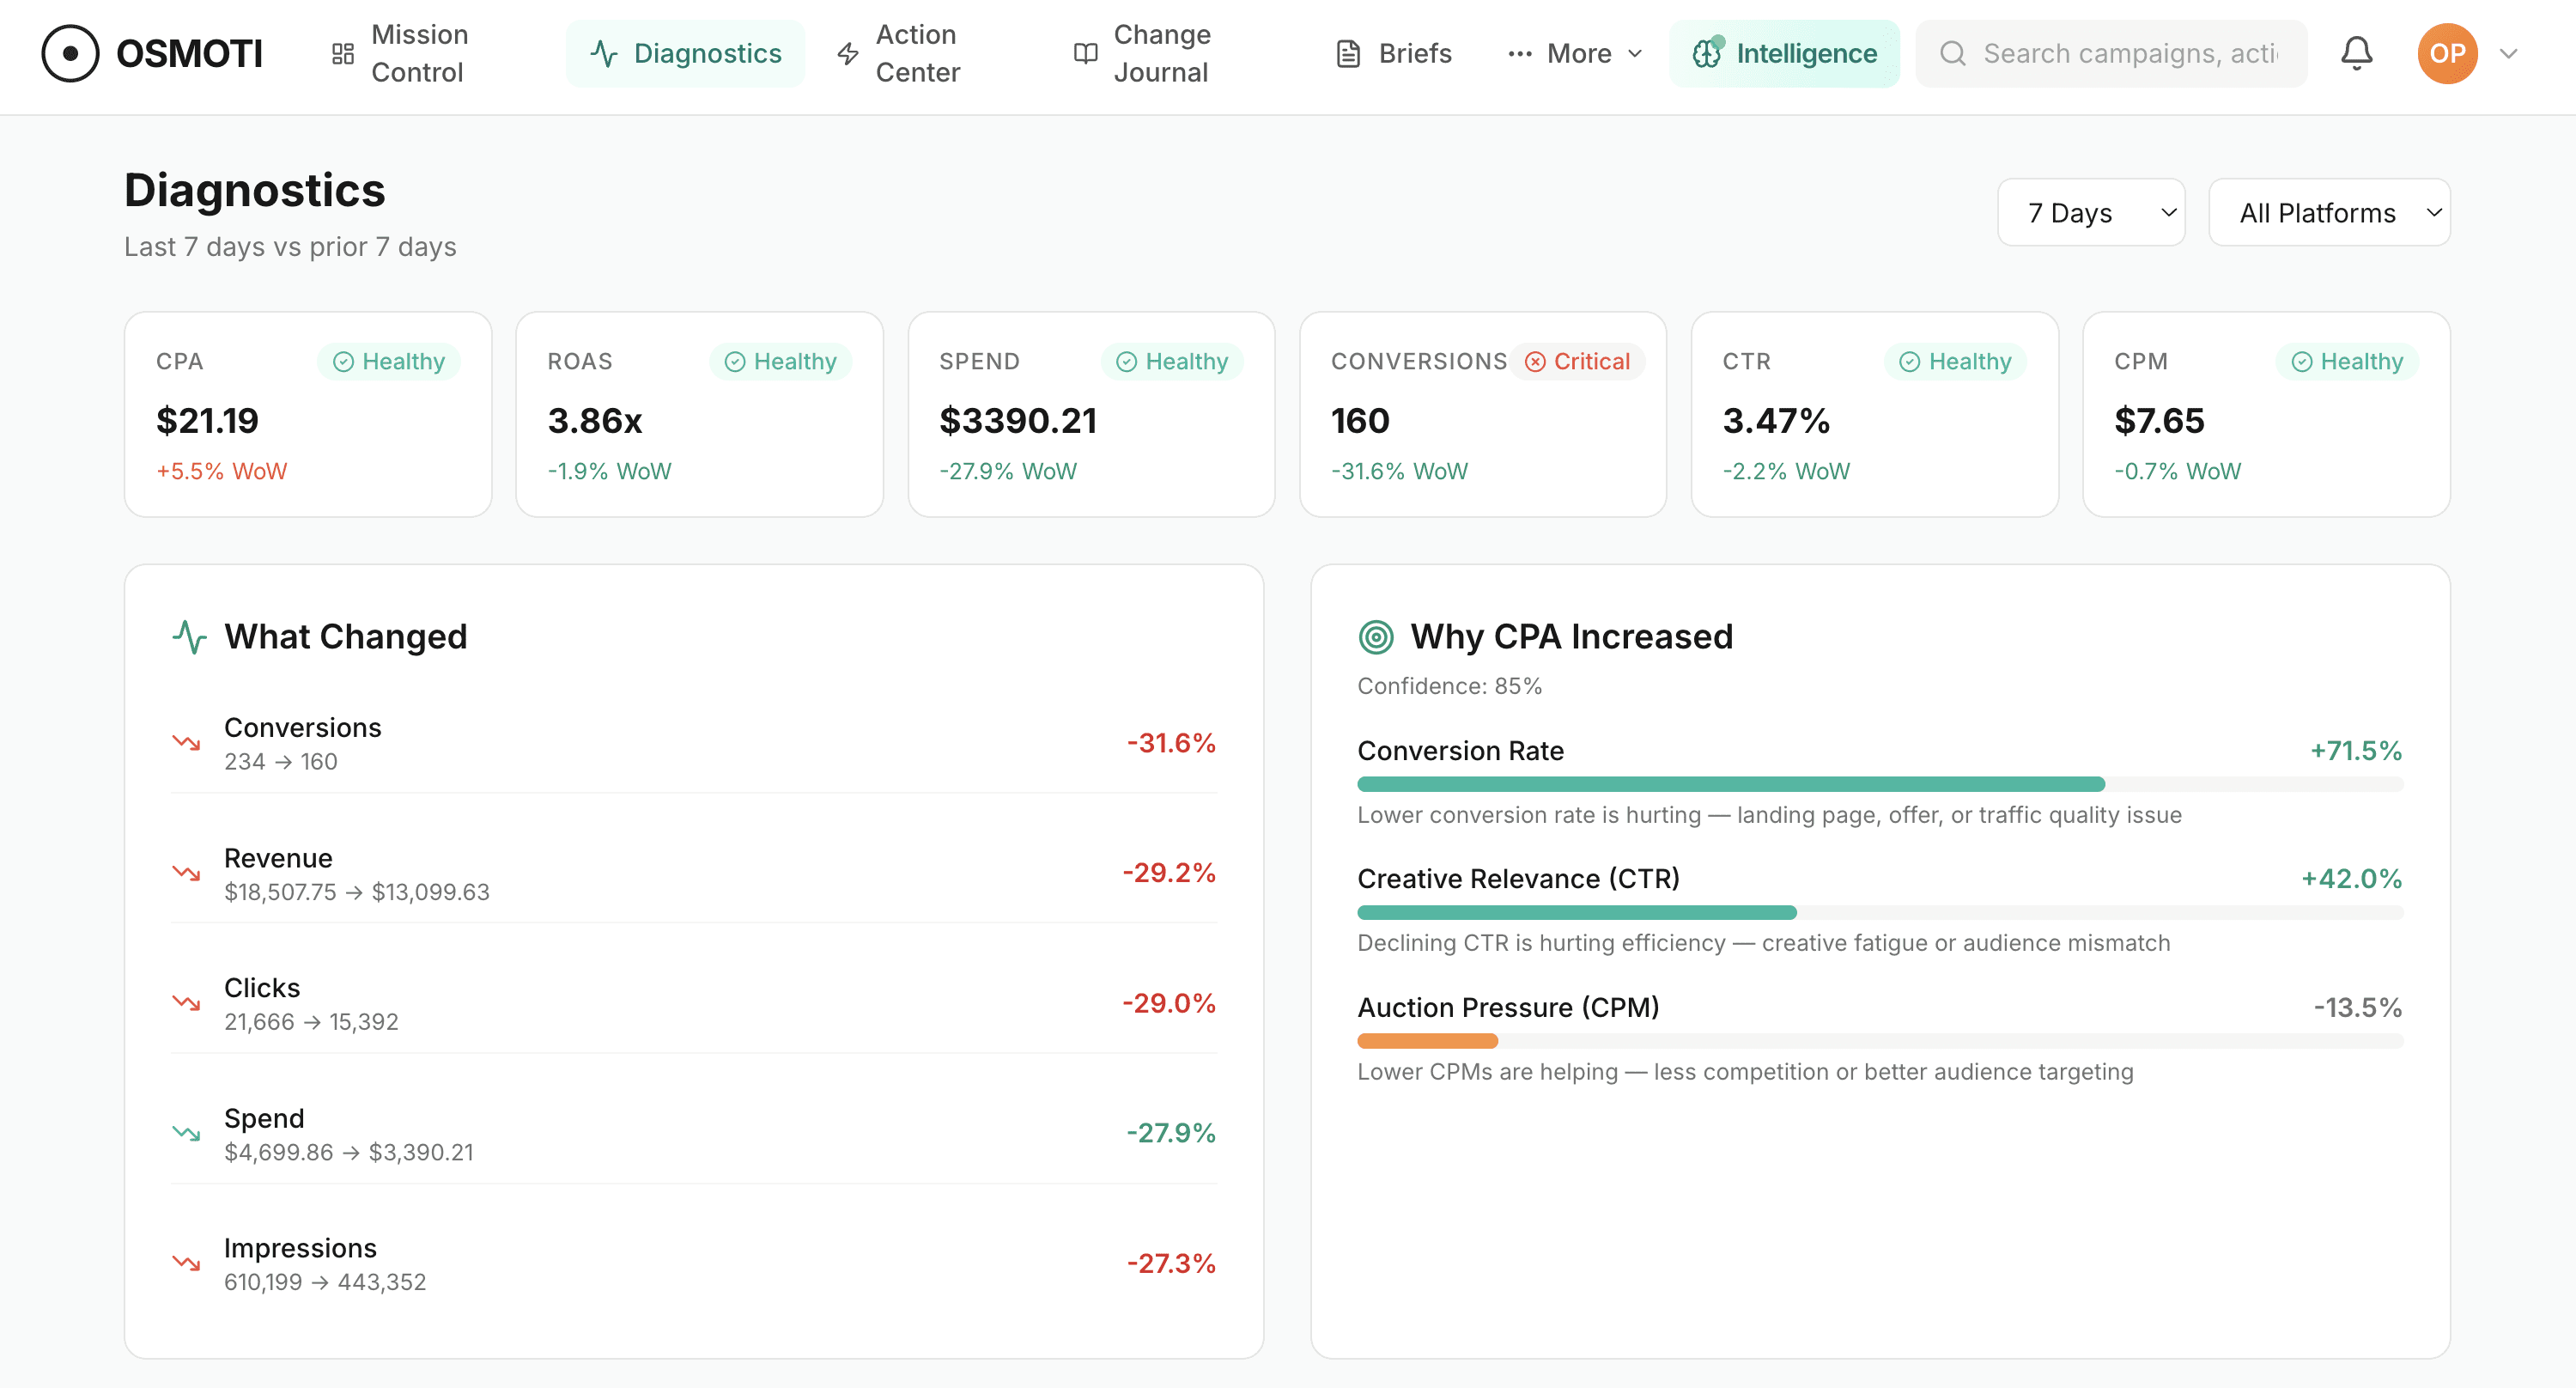Click the Briefs document icon
This screenshot has height=1388, width=2576.
[1348, 54]
